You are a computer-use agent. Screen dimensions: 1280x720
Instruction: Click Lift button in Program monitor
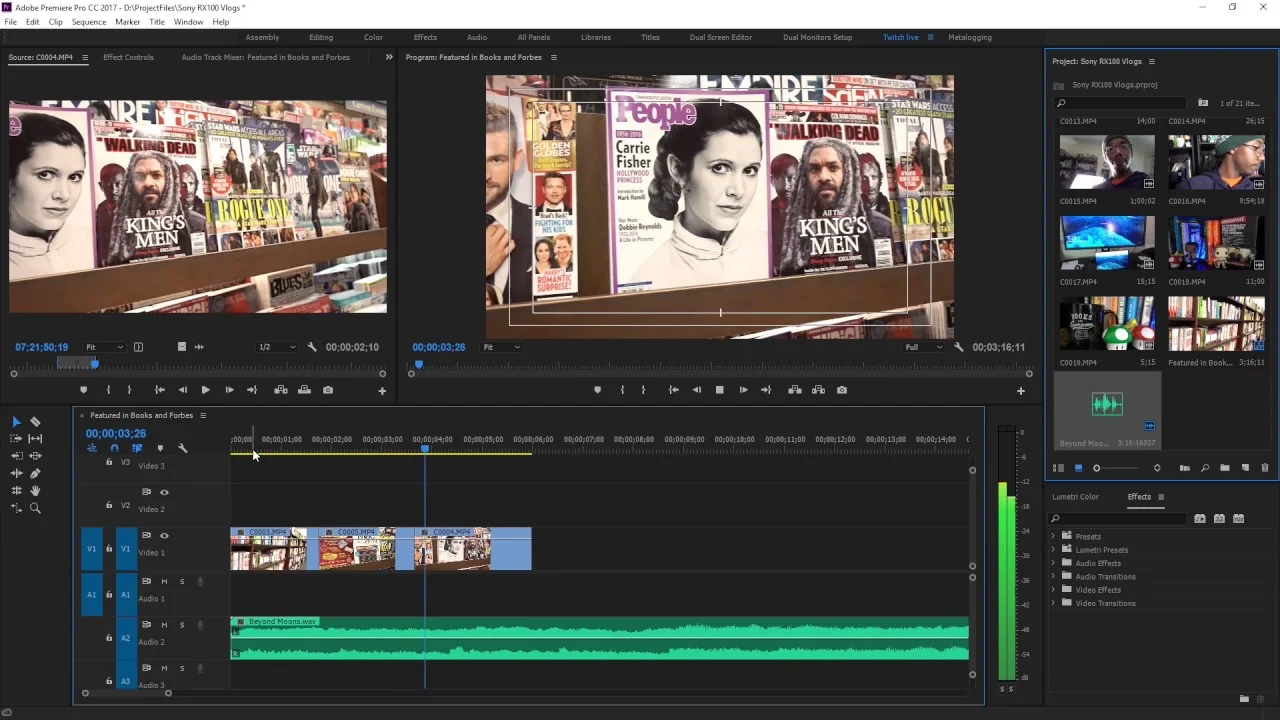pos(795,390)
